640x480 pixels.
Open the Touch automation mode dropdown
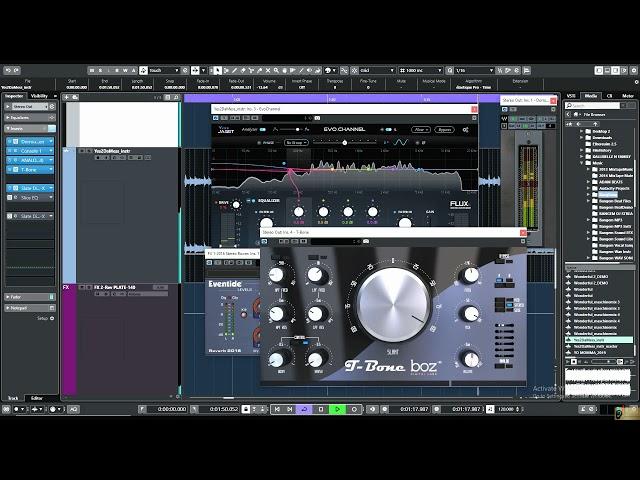[164, 70]
